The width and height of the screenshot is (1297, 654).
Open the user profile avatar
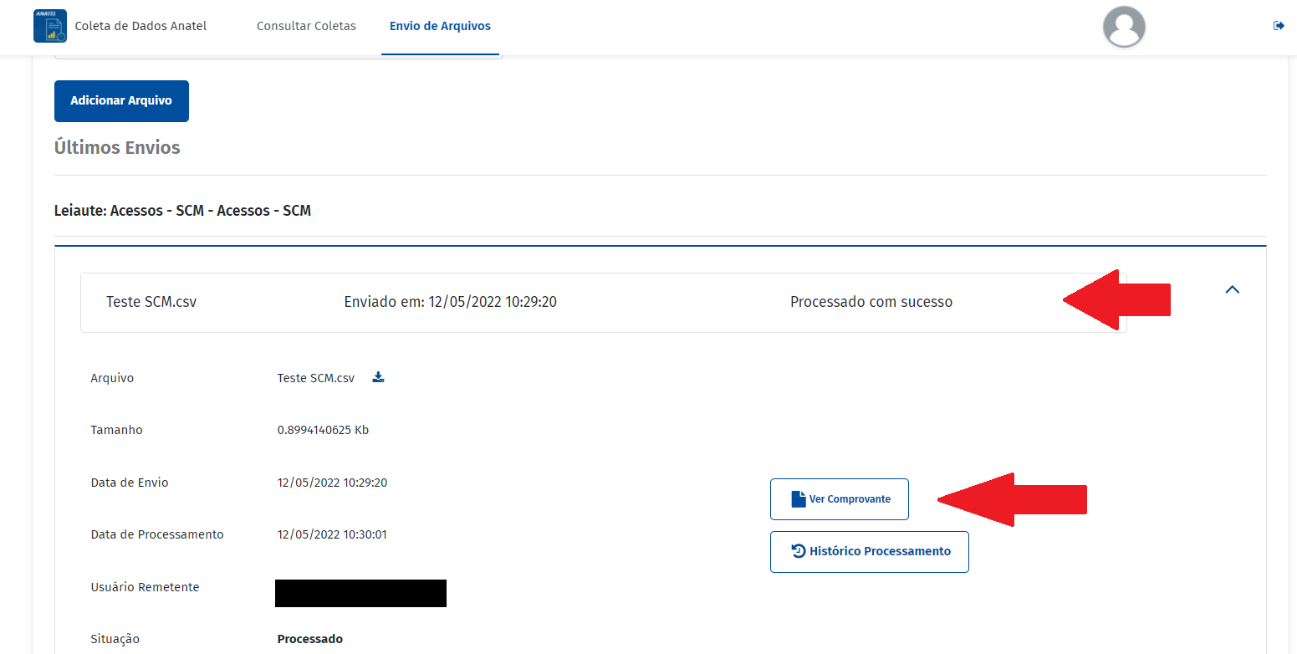tap(1124, 27)
